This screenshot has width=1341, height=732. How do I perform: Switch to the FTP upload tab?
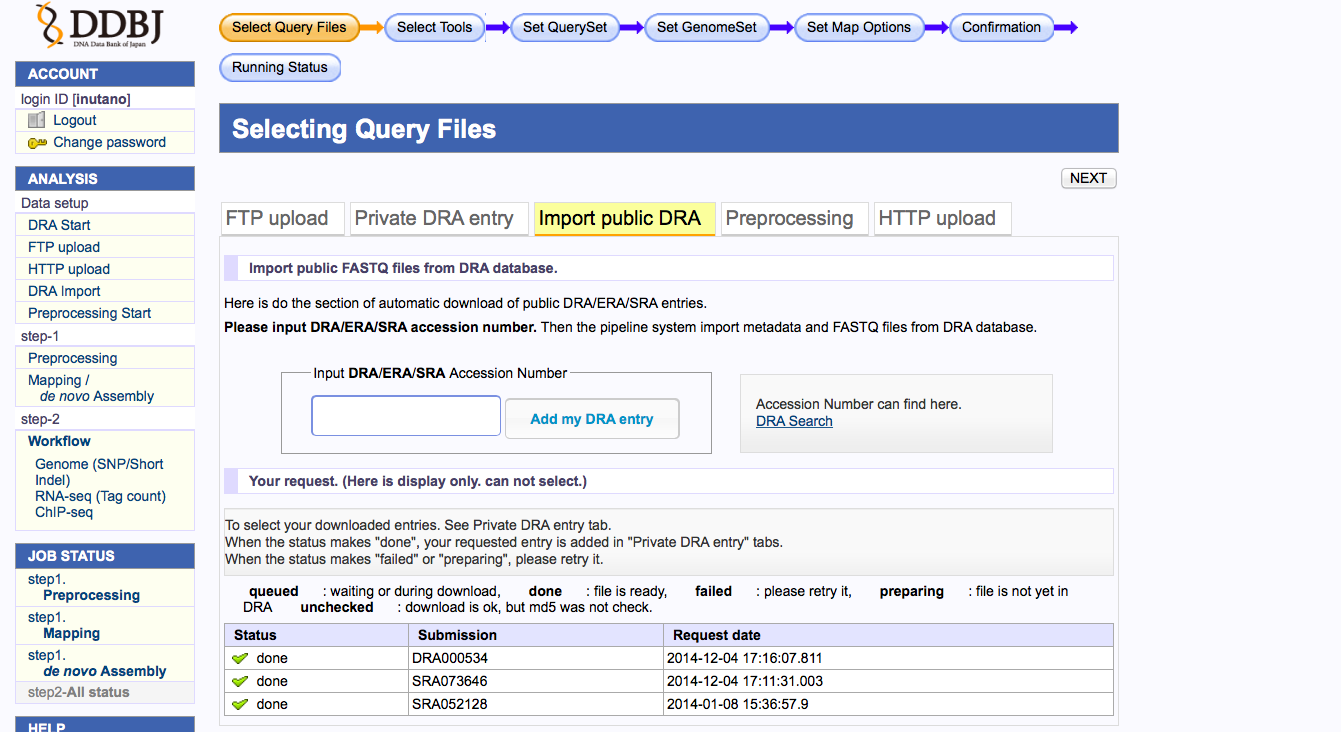[278, 218]
